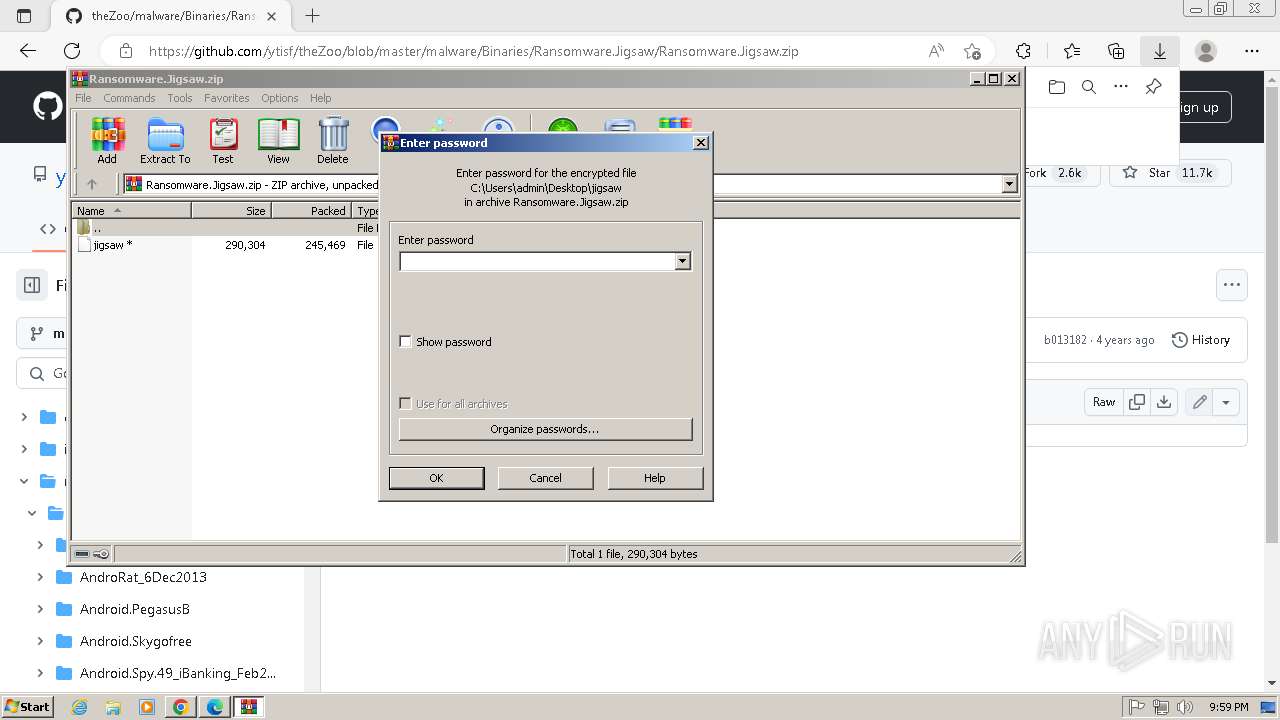
Task: Open the Tools menu
Action: pos(180,98)
